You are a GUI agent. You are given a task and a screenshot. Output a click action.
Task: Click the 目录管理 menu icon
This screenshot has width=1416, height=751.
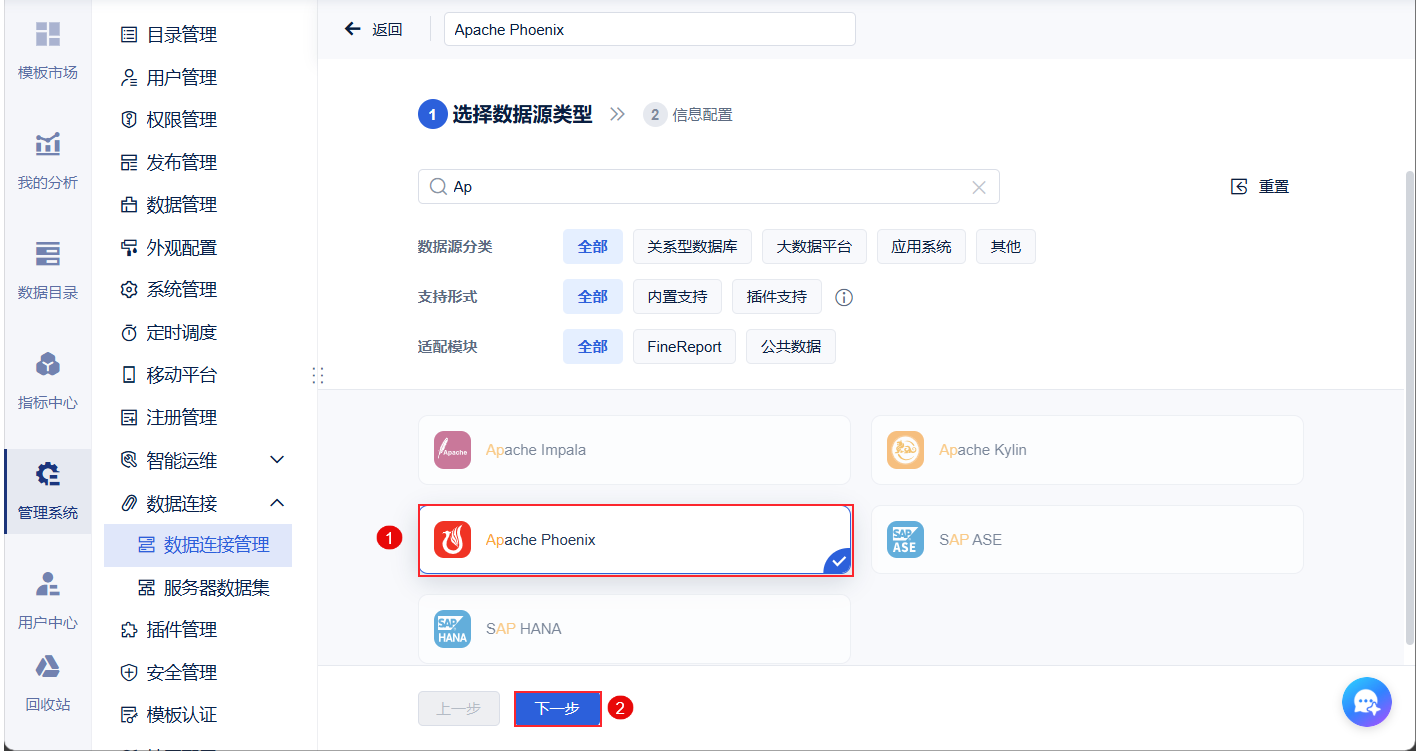129,35
